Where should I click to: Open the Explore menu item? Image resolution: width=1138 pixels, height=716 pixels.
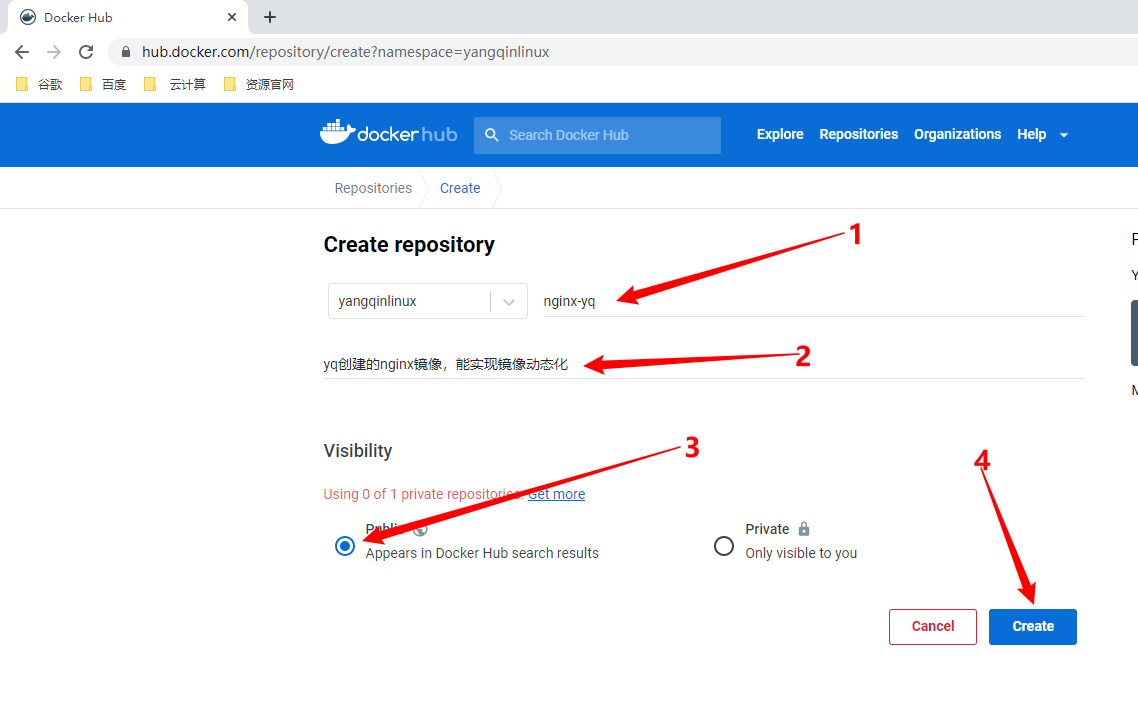pyautogui.click(x=780, y=134)
